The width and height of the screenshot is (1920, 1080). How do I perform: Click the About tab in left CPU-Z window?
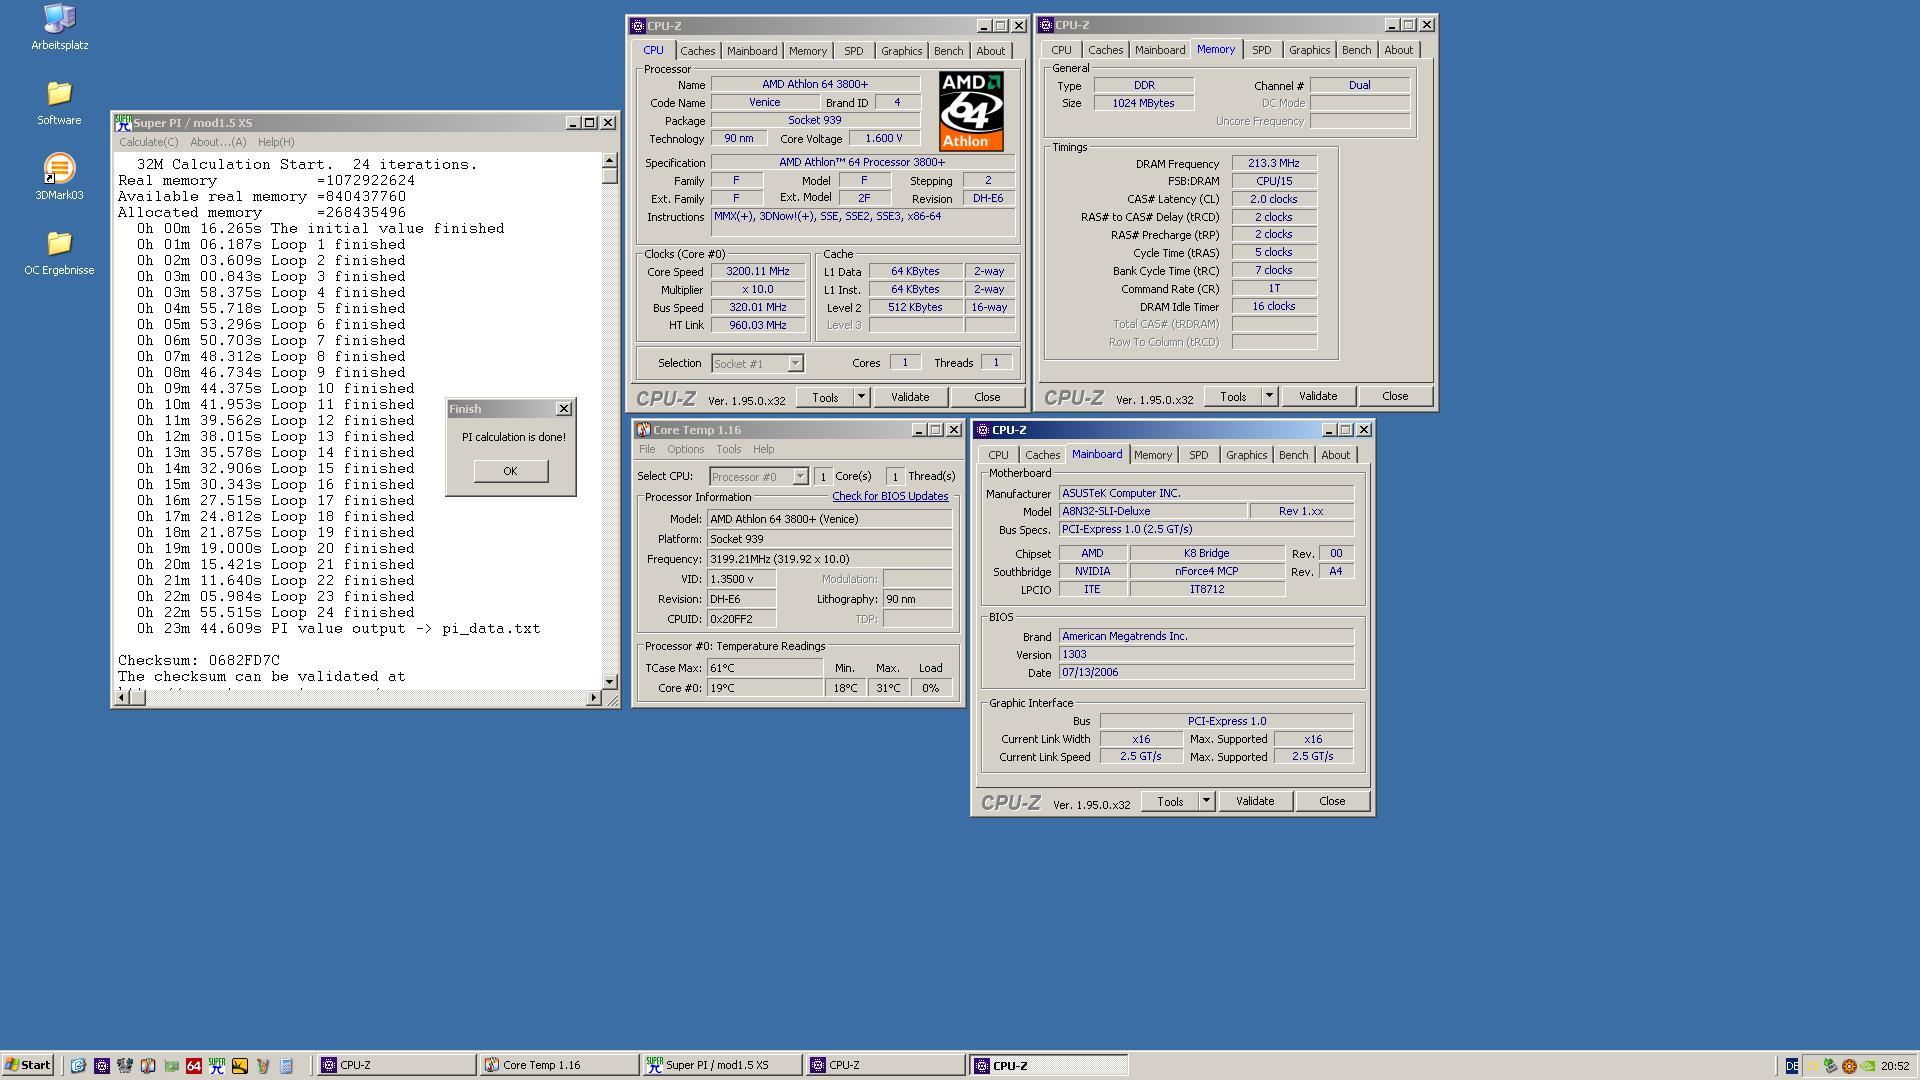coord(989,49)
